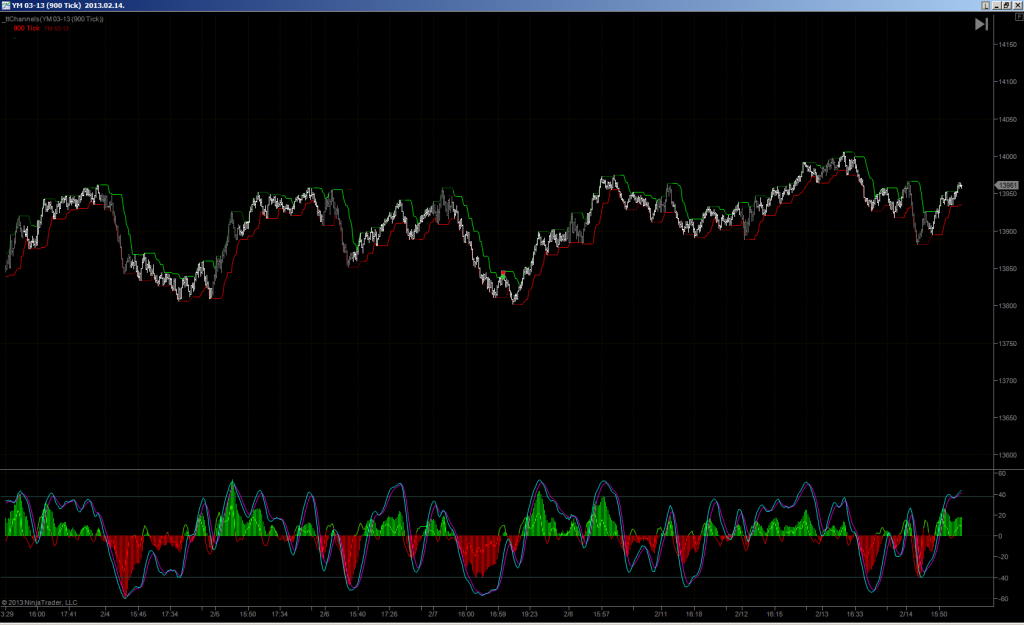Close the YM 03-13 chart window

tap(1017, 5)
